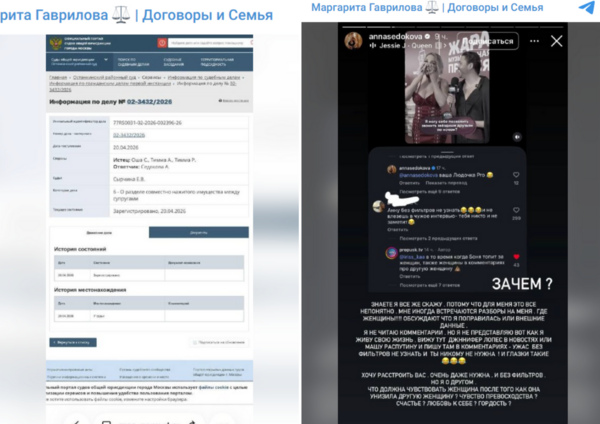Open story three-dots options menu
The width and height of the screenshot is (600, 424).
click(x=534, y=41)
